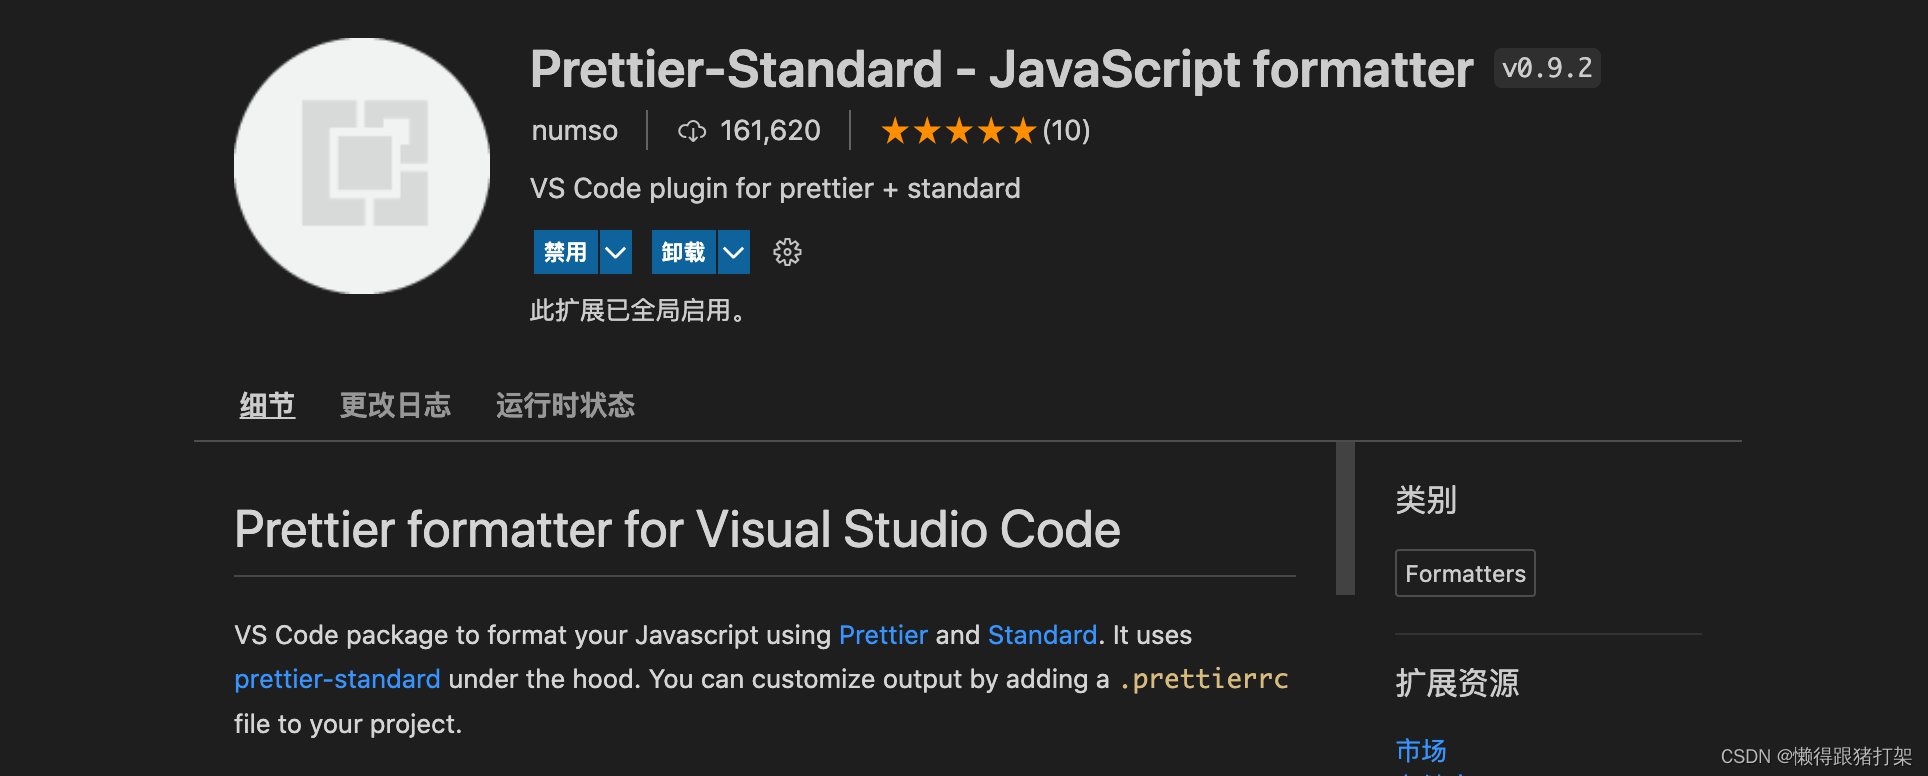Expand the 禁用 dropdown arrow
The width and height of the screenshot is (1928, 776).
coord(616,252)
